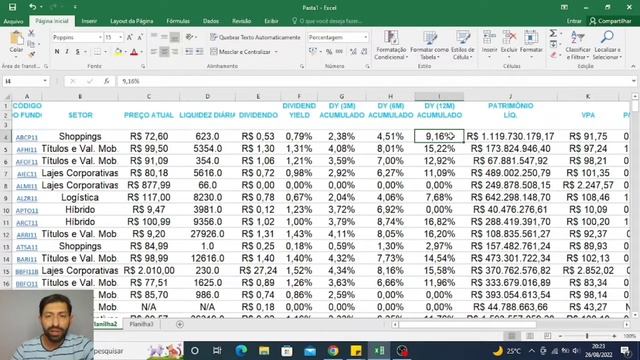Click the font color red A swatch
The width and height of the screenshot is (640, 360).
click(x=134, y=52)
